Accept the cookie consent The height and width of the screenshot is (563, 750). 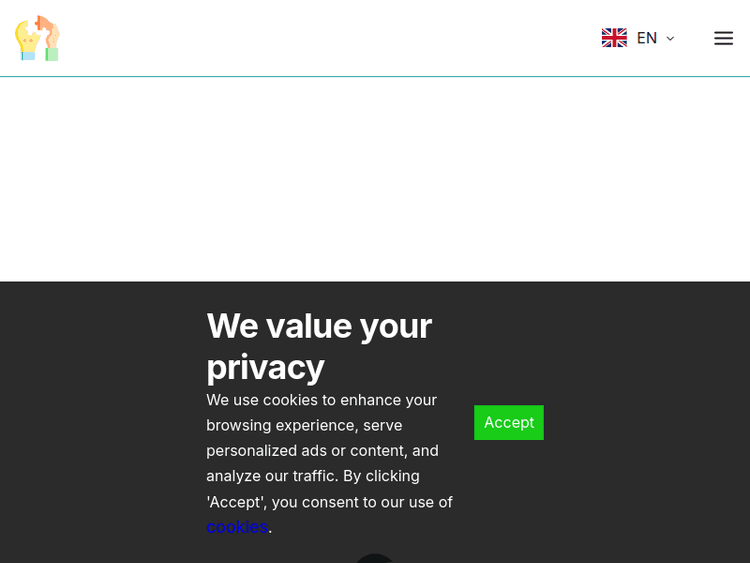pyautogui.click(x=508, y=422)
